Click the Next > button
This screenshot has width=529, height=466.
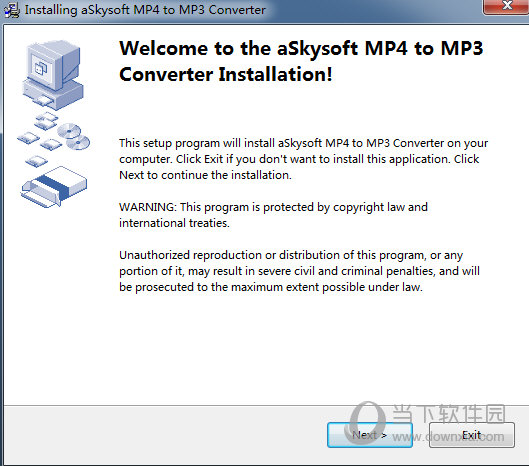[x=370, y=435]
